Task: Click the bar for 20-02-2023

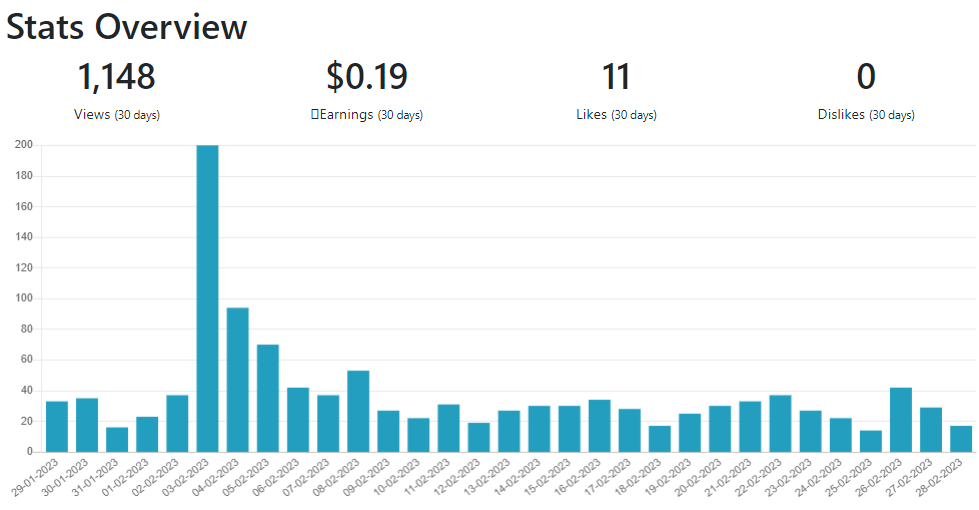Action: (x=719, y=429)
